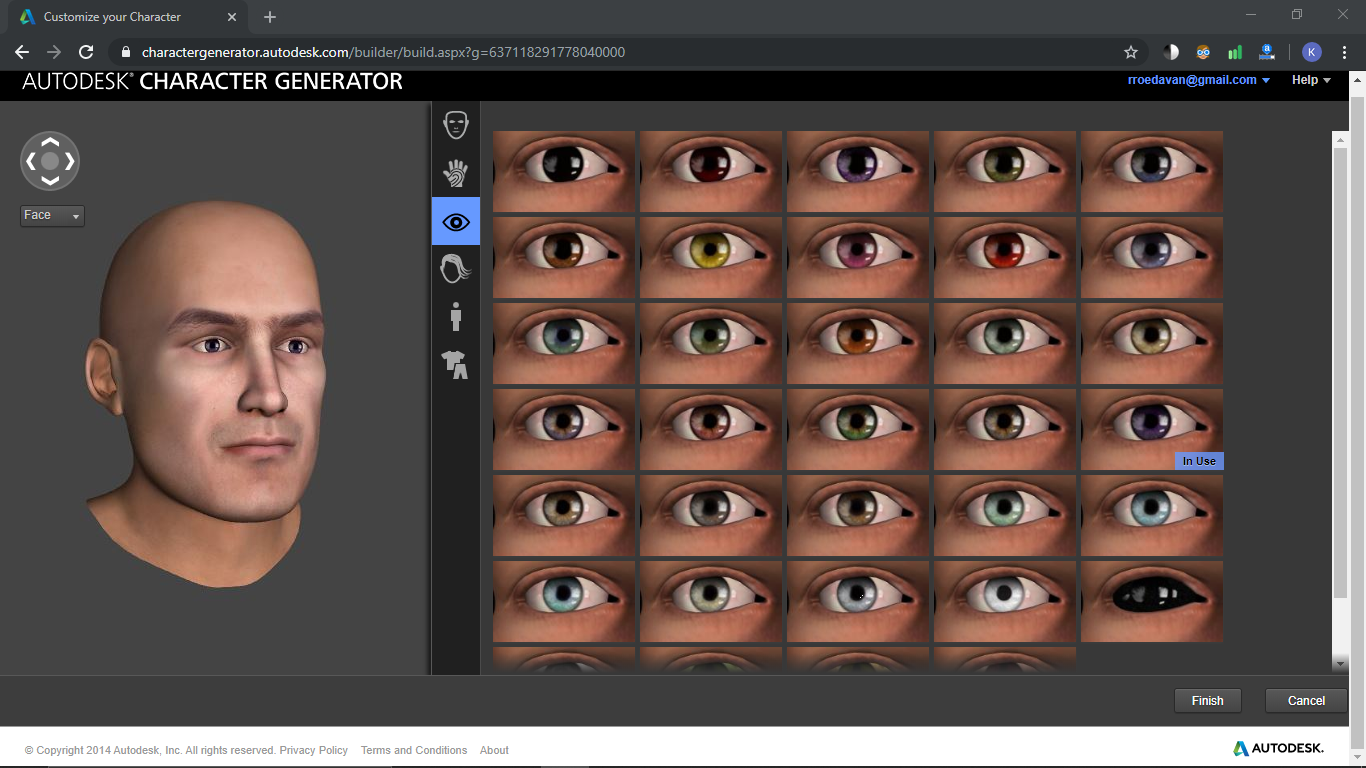Click the 3D orbit navigation control

pyautogui.click(x=50, y=161)
